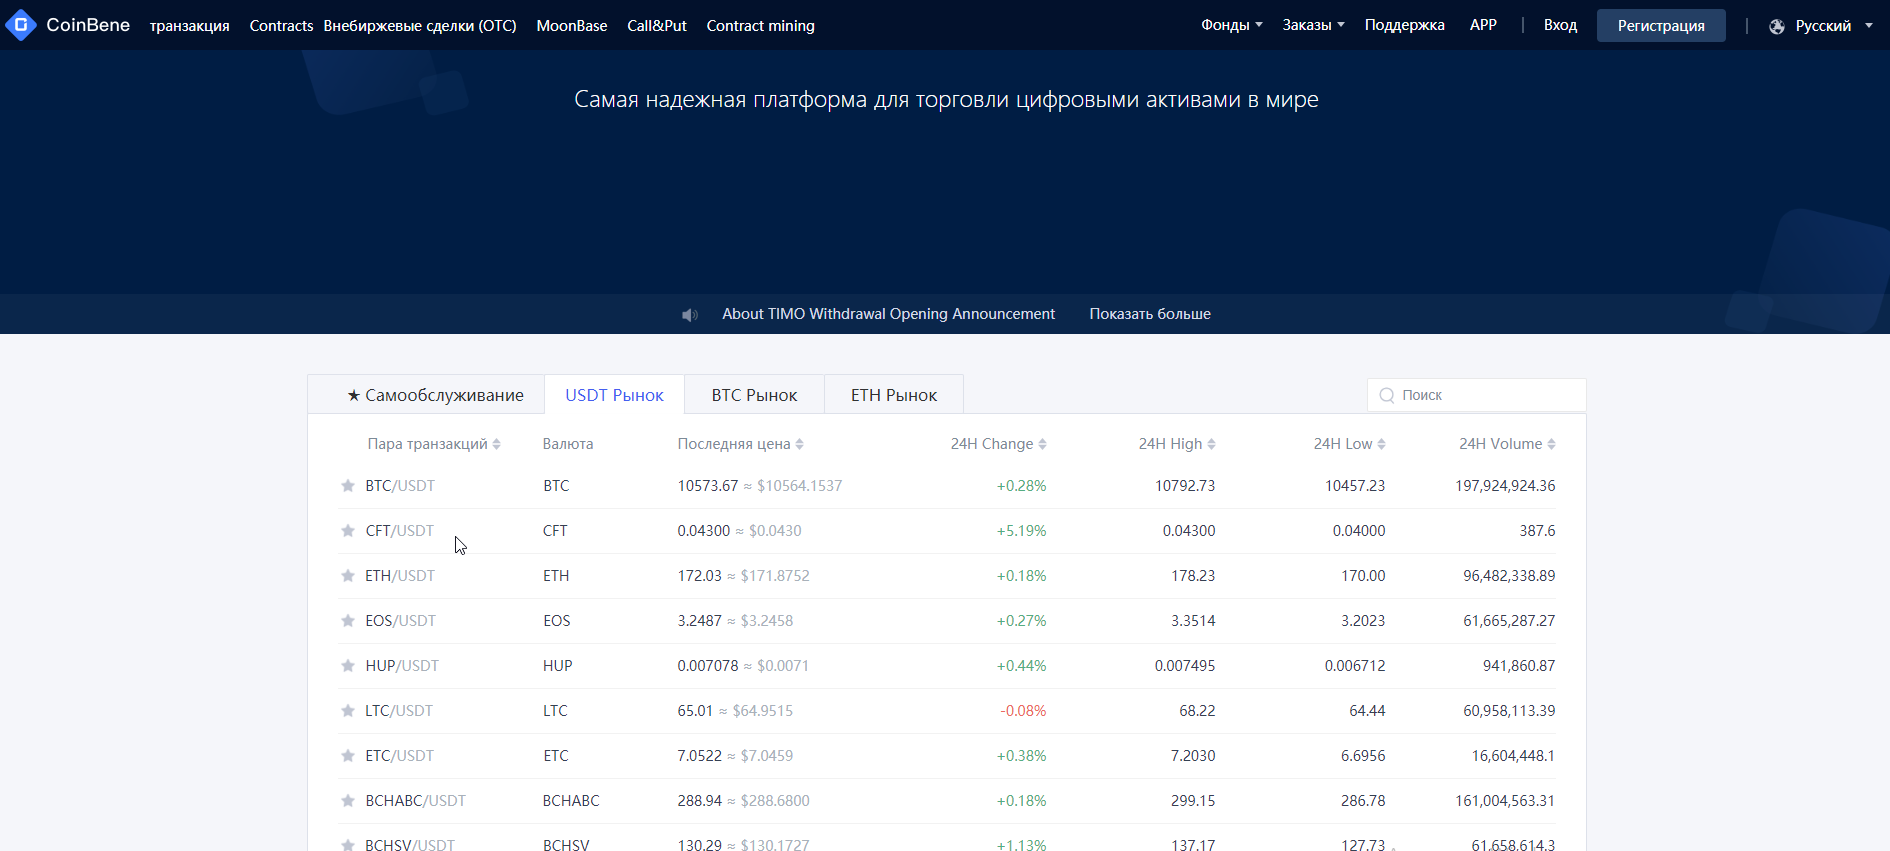Open the BTC/USDT trading pair
The height and width of the screenshot is (851, 1890).
(x=400, y=486)
